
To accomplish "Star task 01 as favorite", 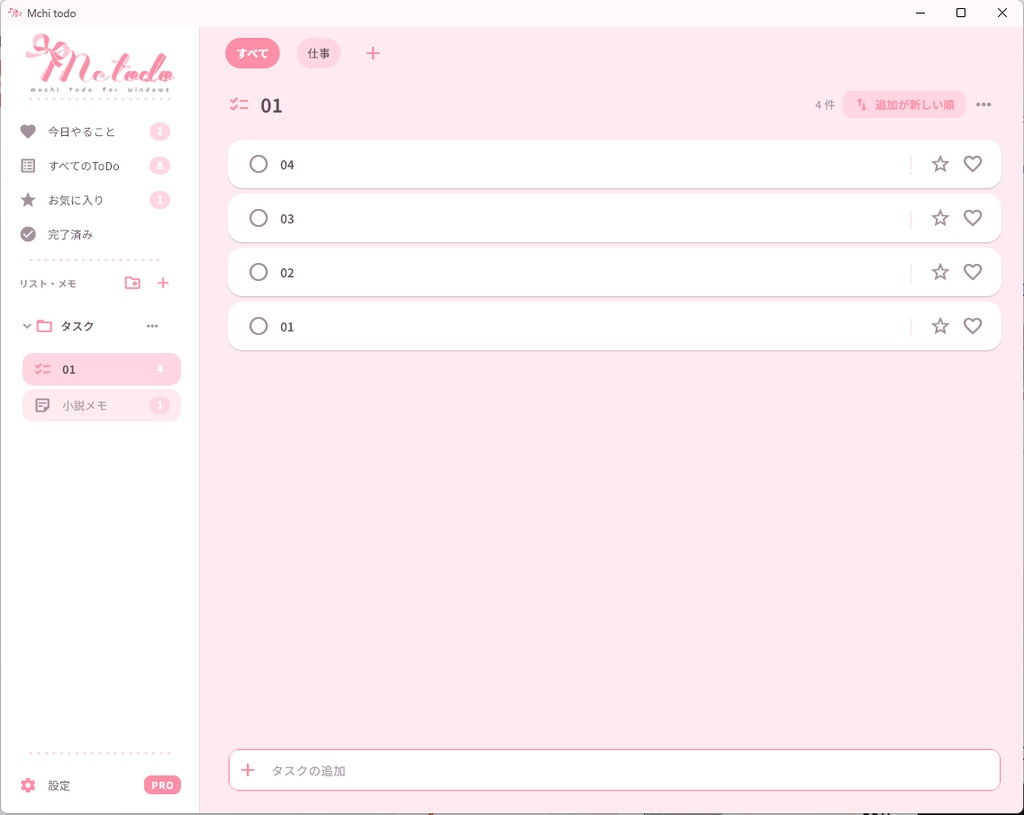I will tap(940, 326).
